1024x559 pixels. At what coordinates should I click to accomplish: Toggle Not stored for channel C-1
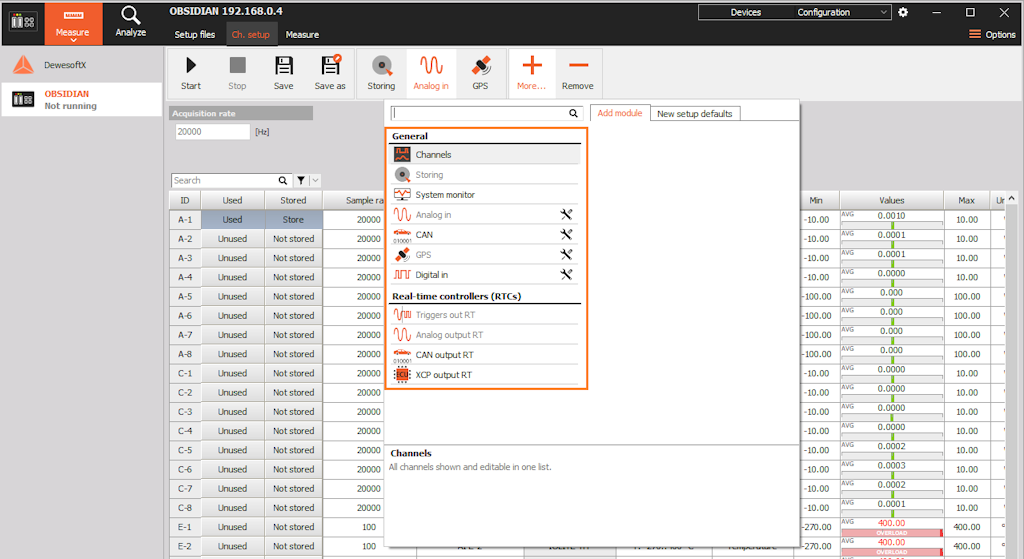(293, 374)
